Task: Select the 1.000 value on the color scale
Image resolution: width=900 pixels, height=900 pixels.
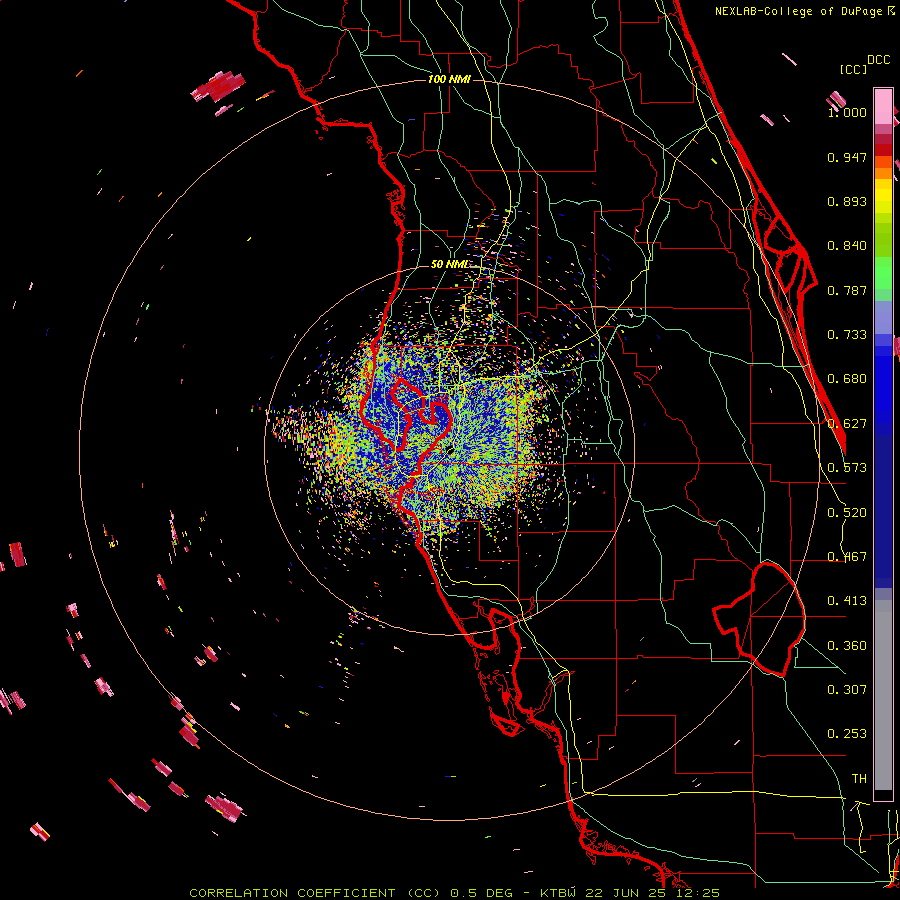Action: (x=847, y=112)
